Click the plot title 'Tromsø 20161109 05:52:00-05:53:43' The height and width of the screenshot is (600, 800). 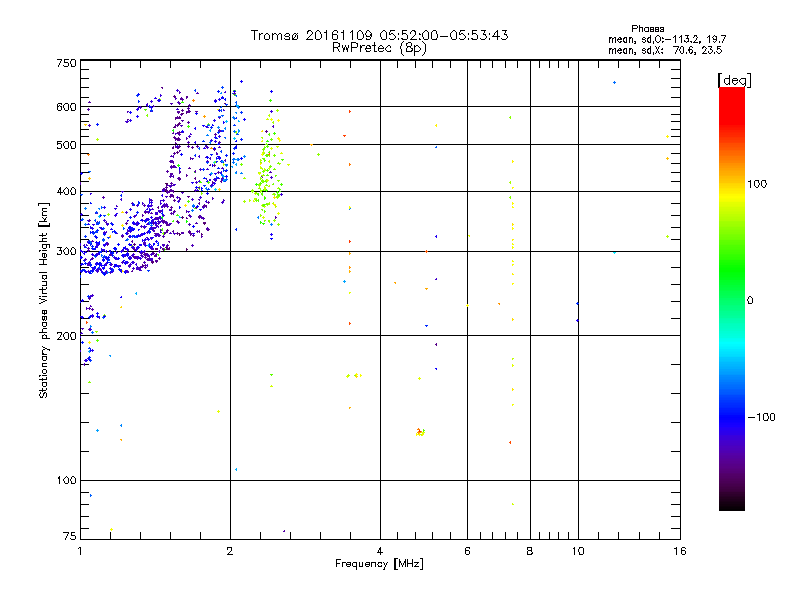click(379, 35)
